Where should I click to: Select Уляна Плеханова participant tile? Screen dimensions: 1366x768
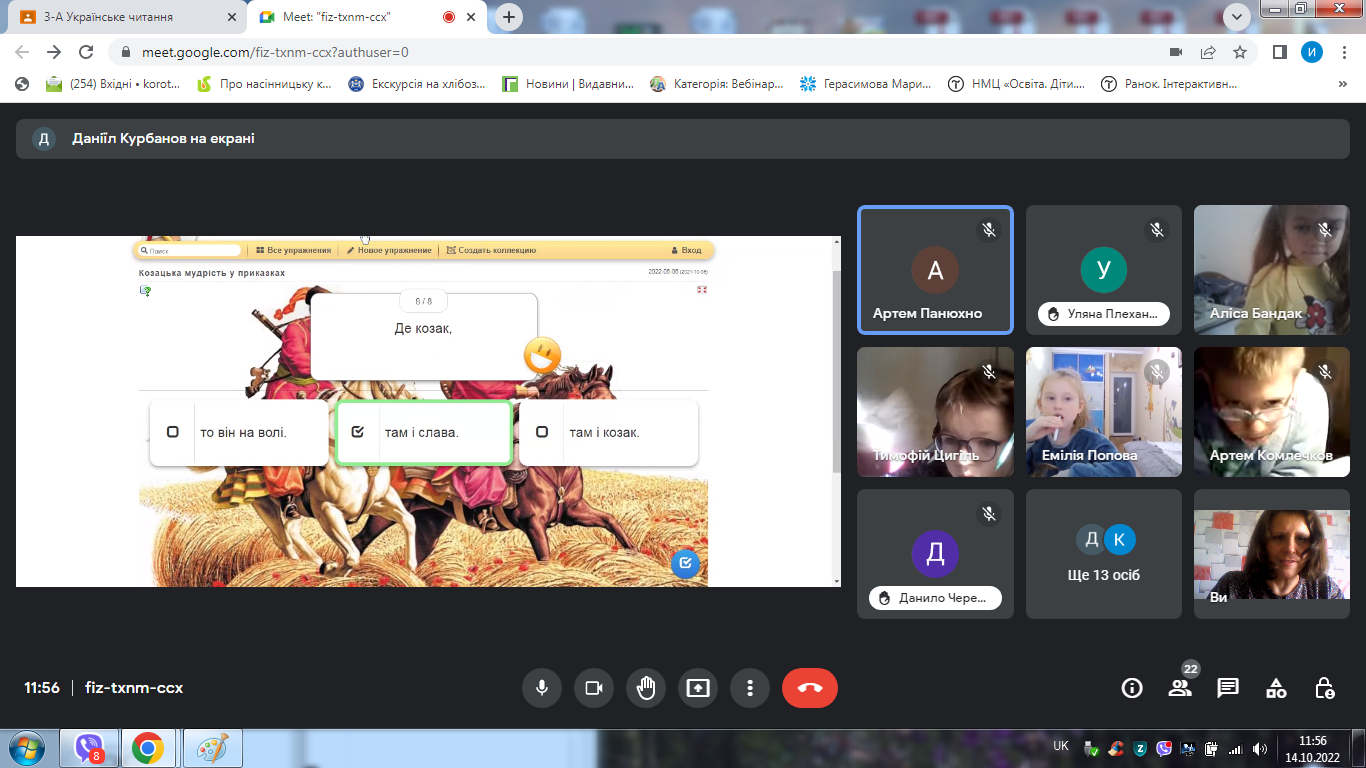[x=1104, y=270]
